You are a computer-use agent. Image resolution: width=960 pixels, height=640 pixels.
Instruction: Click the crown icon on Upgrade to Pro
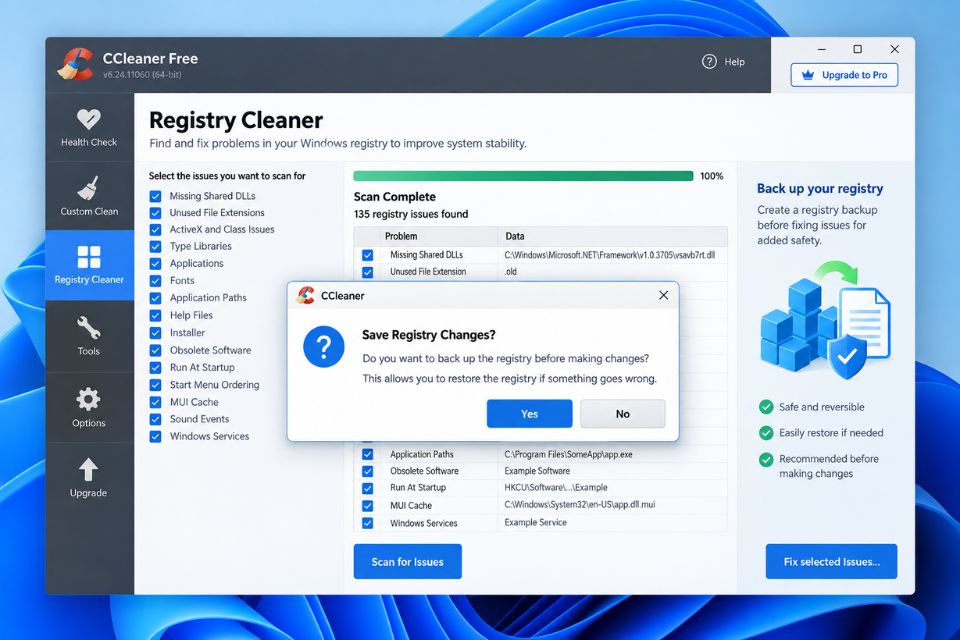click(x=808, y=75)
